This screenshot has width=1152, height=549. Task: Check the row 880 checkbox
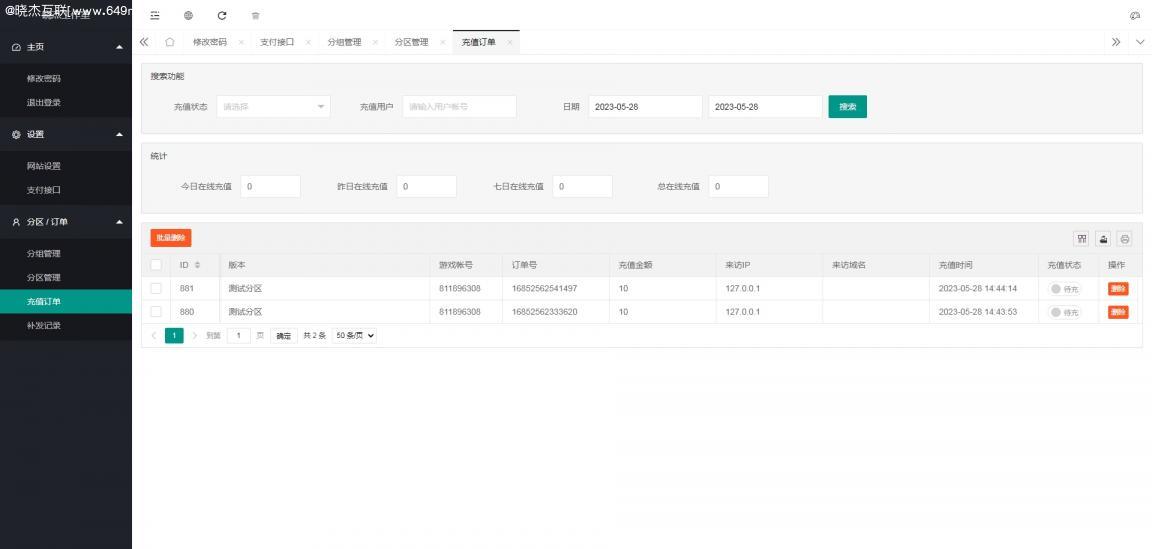pos(156,312)
